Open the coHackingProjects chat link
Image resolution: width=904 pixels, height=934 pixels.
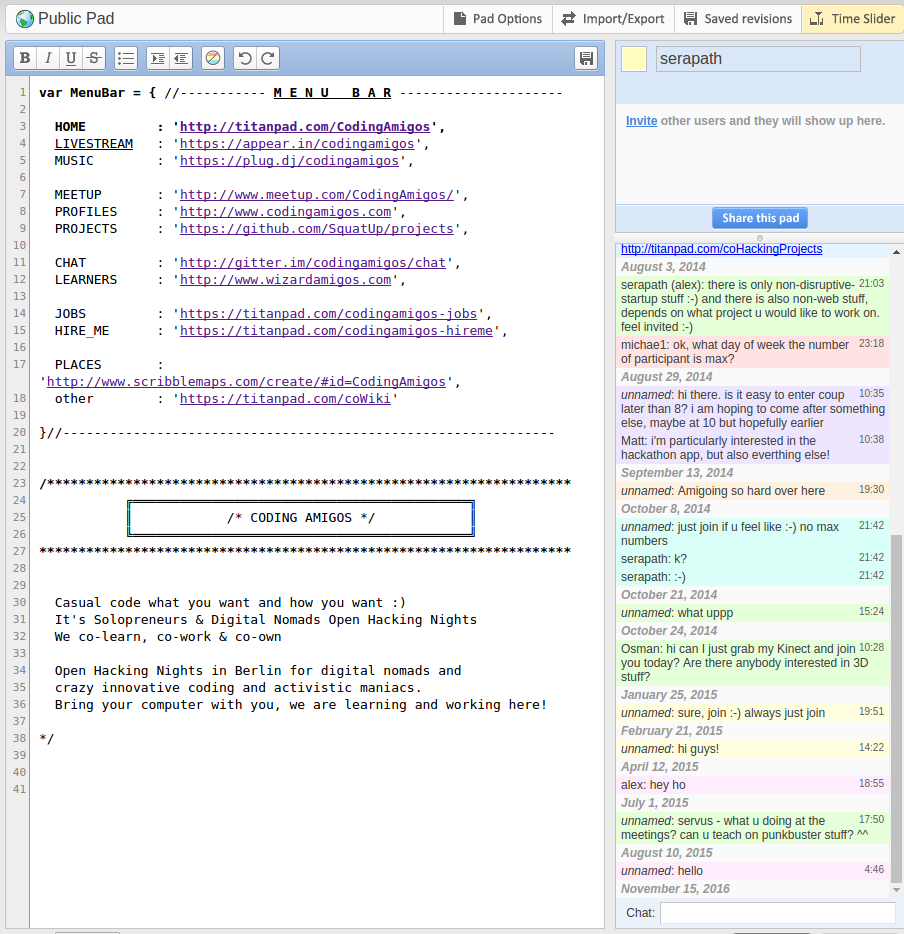click(721, 249)
